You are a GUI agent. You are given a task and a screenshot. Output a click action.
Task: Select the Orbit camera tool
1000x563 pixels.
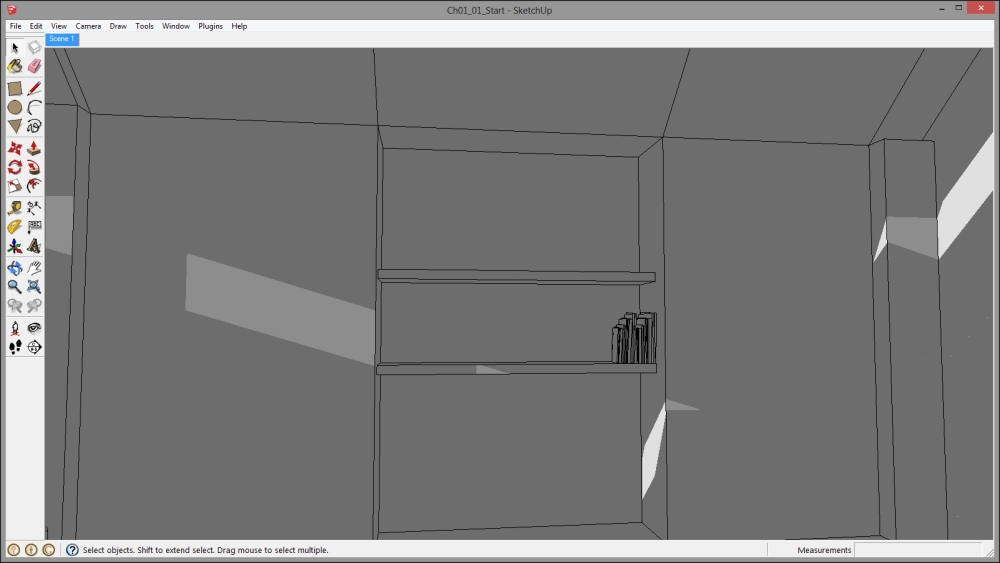pyautogui.click(x=15, y=268)
